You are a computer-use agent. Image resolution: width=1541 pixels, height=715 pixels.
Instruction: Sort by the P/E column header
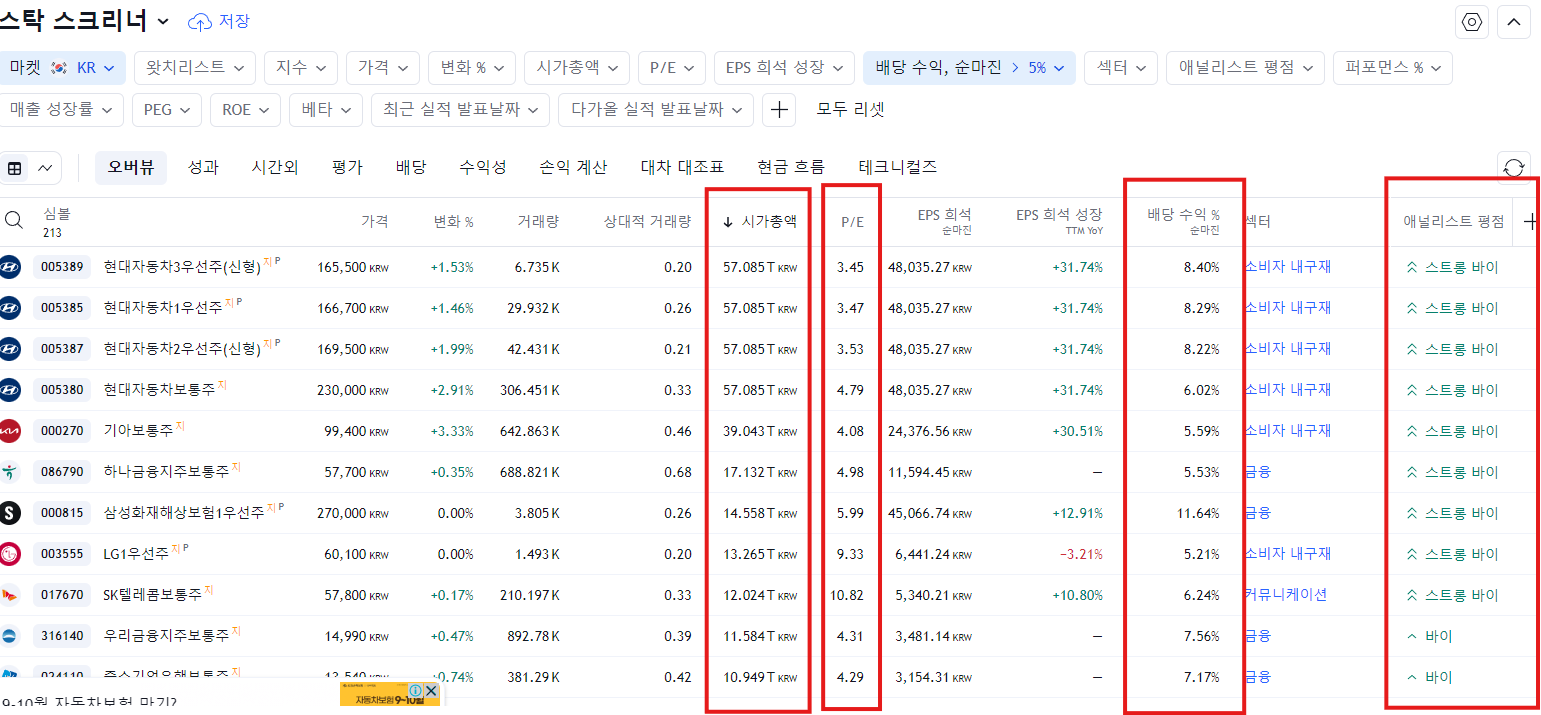tap(852, 222)
